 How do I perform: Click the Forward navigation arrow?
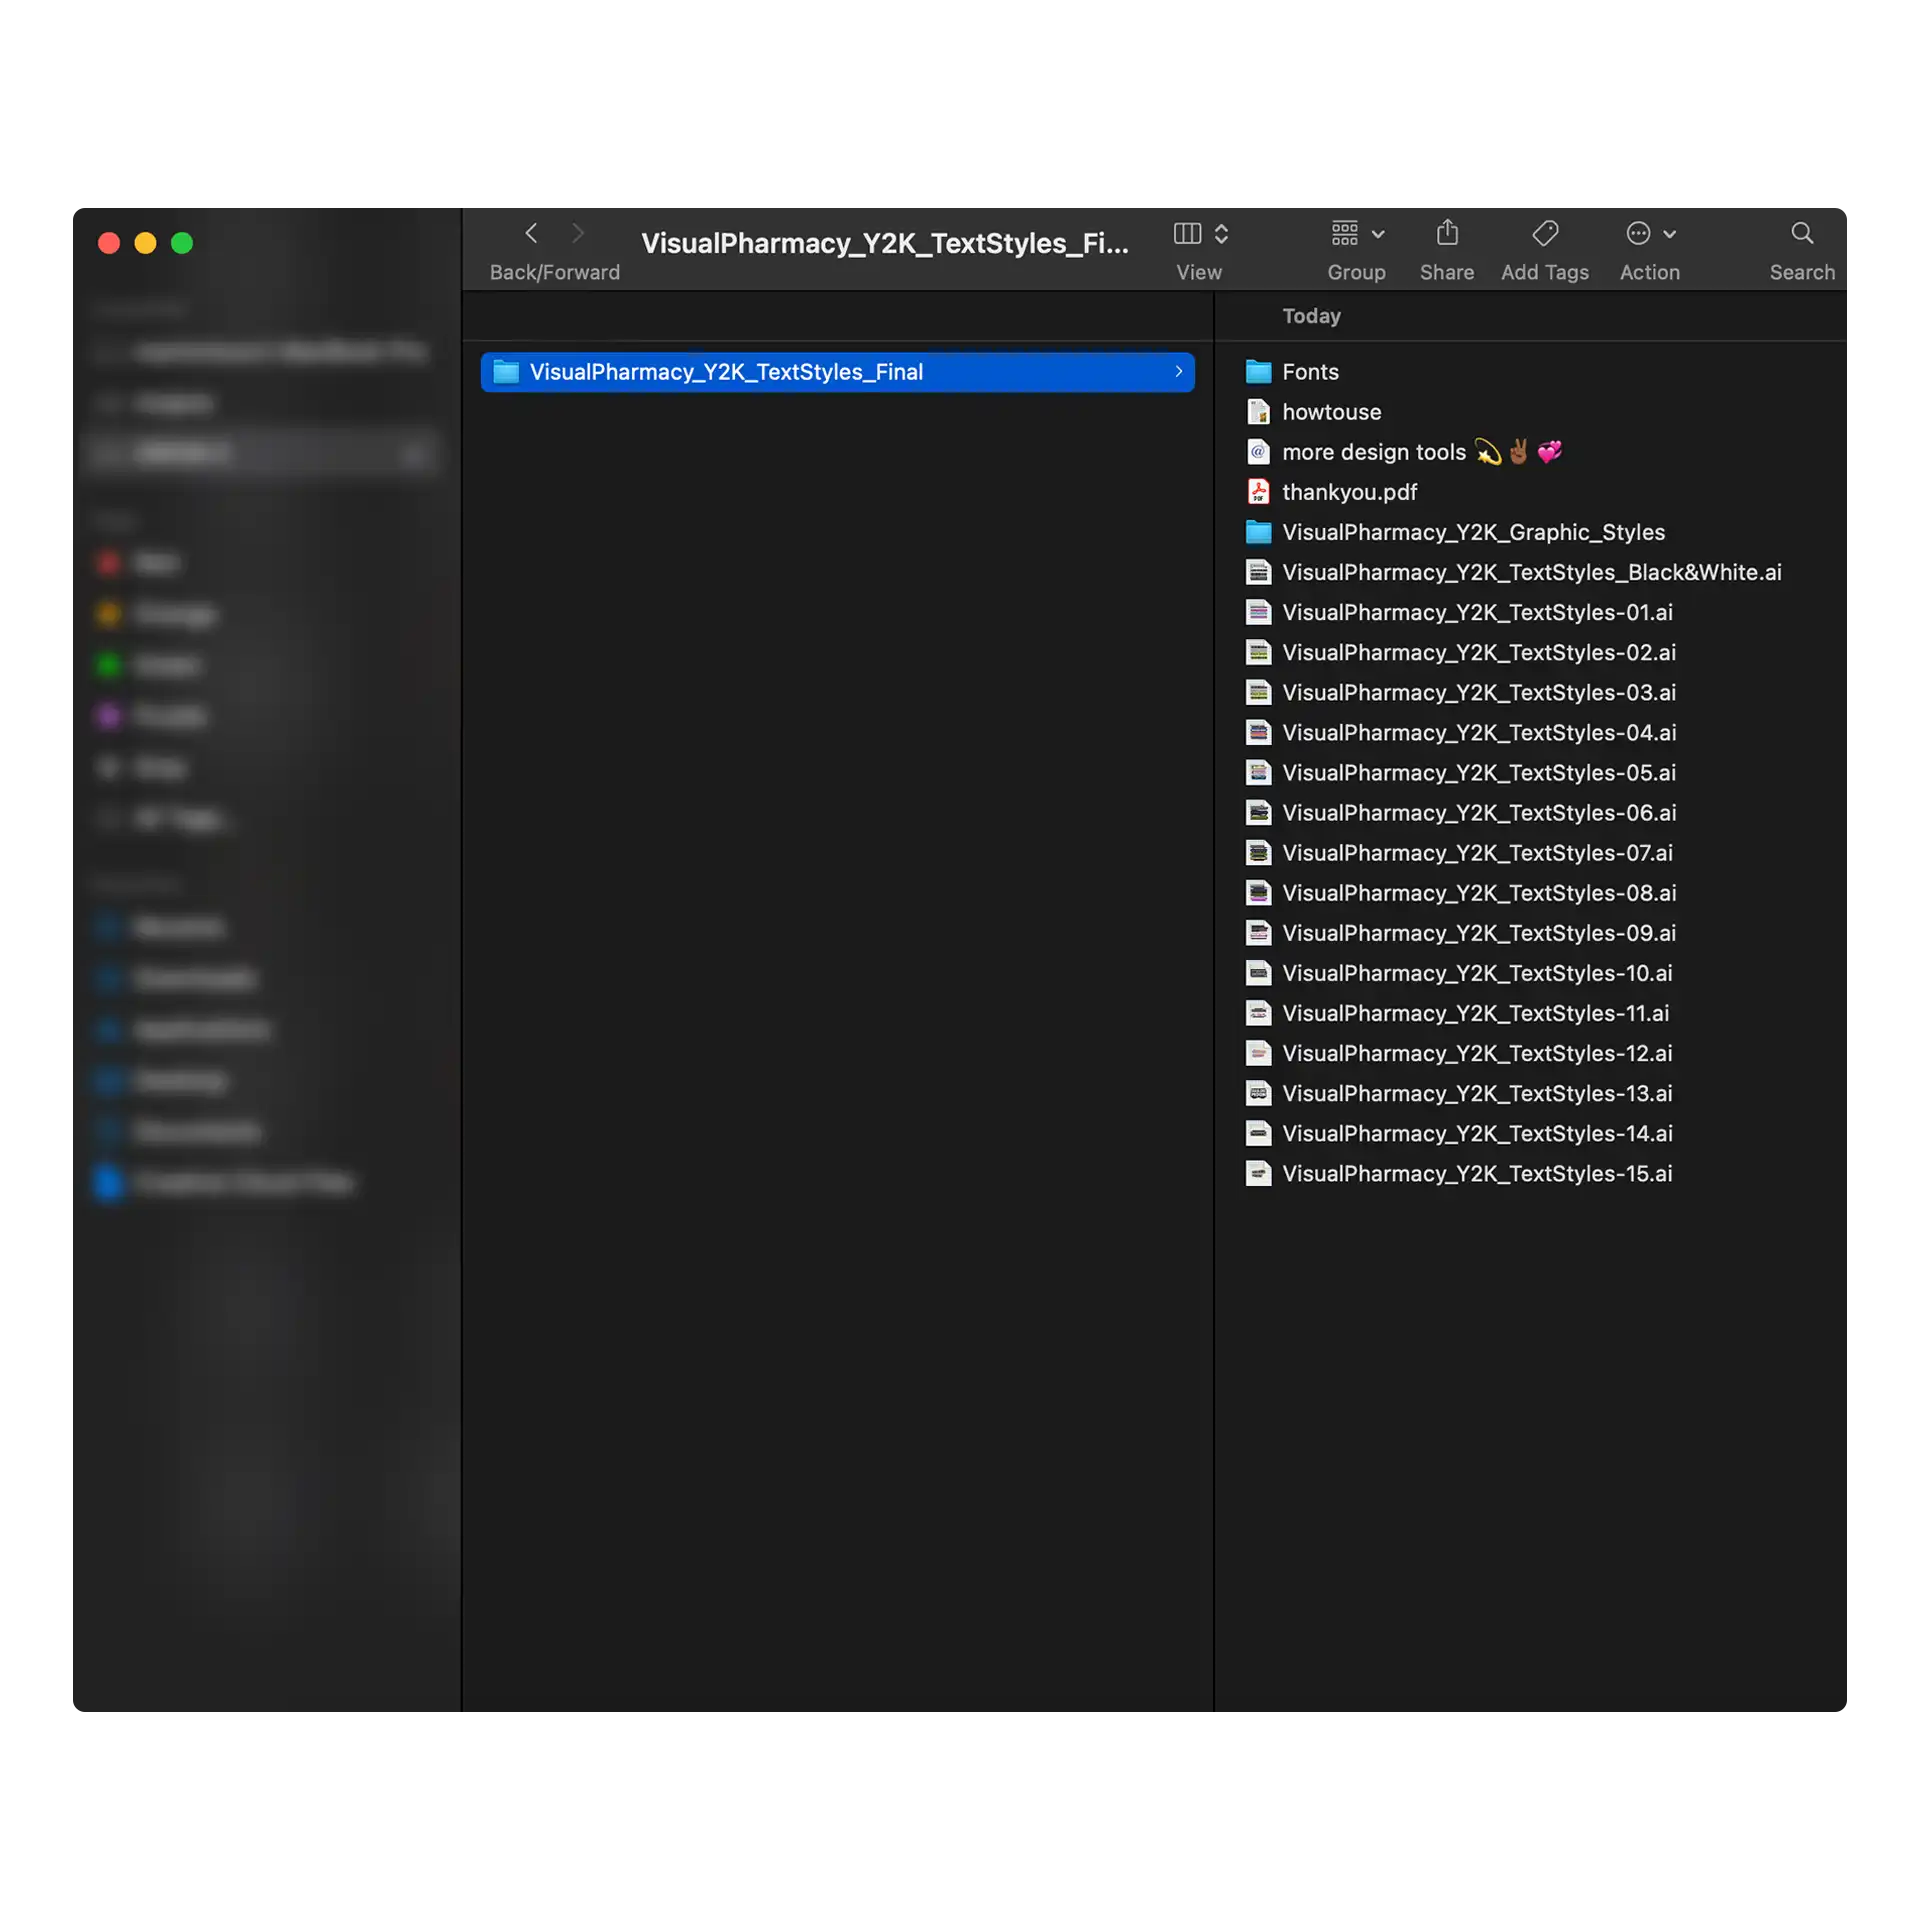pos(577,234)
